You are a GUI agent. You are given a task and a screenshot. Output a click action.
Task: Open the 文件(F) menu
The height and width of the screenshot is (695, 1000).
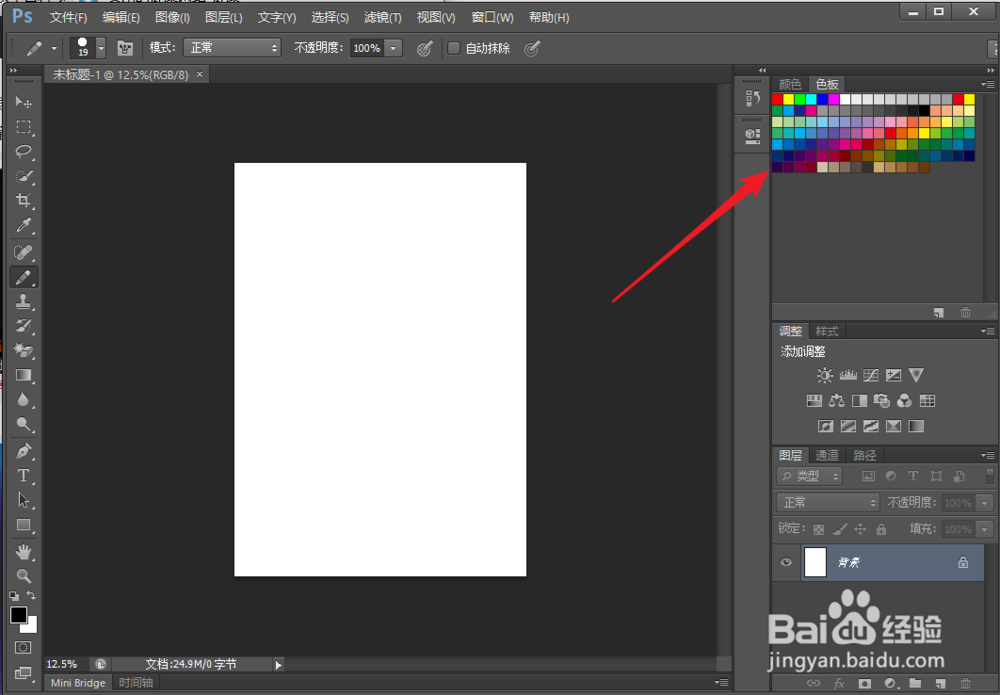(x=68, y=18)
